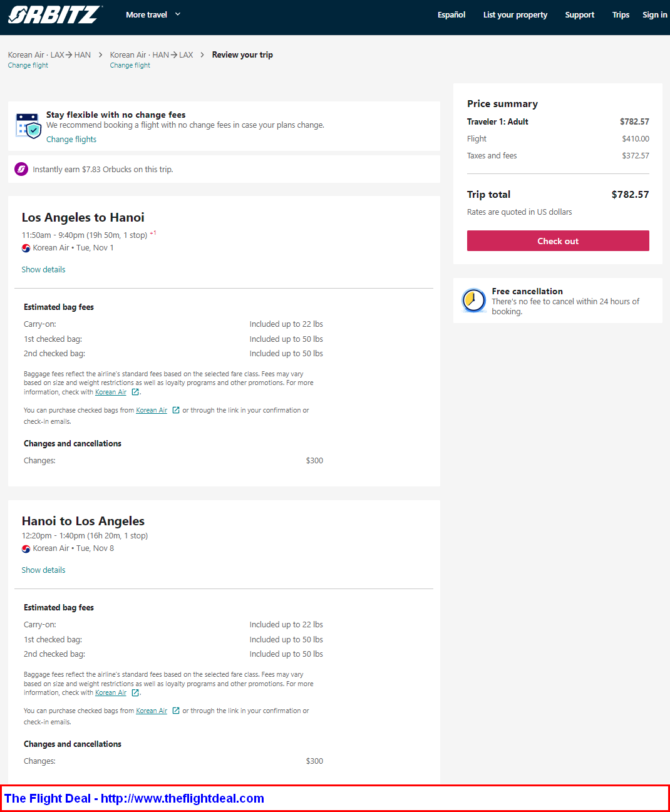The height and width of the screenshot is (812, 670).
Task: Click the calendar shield no-change-fees icon
Action: [x=28, y=126]
